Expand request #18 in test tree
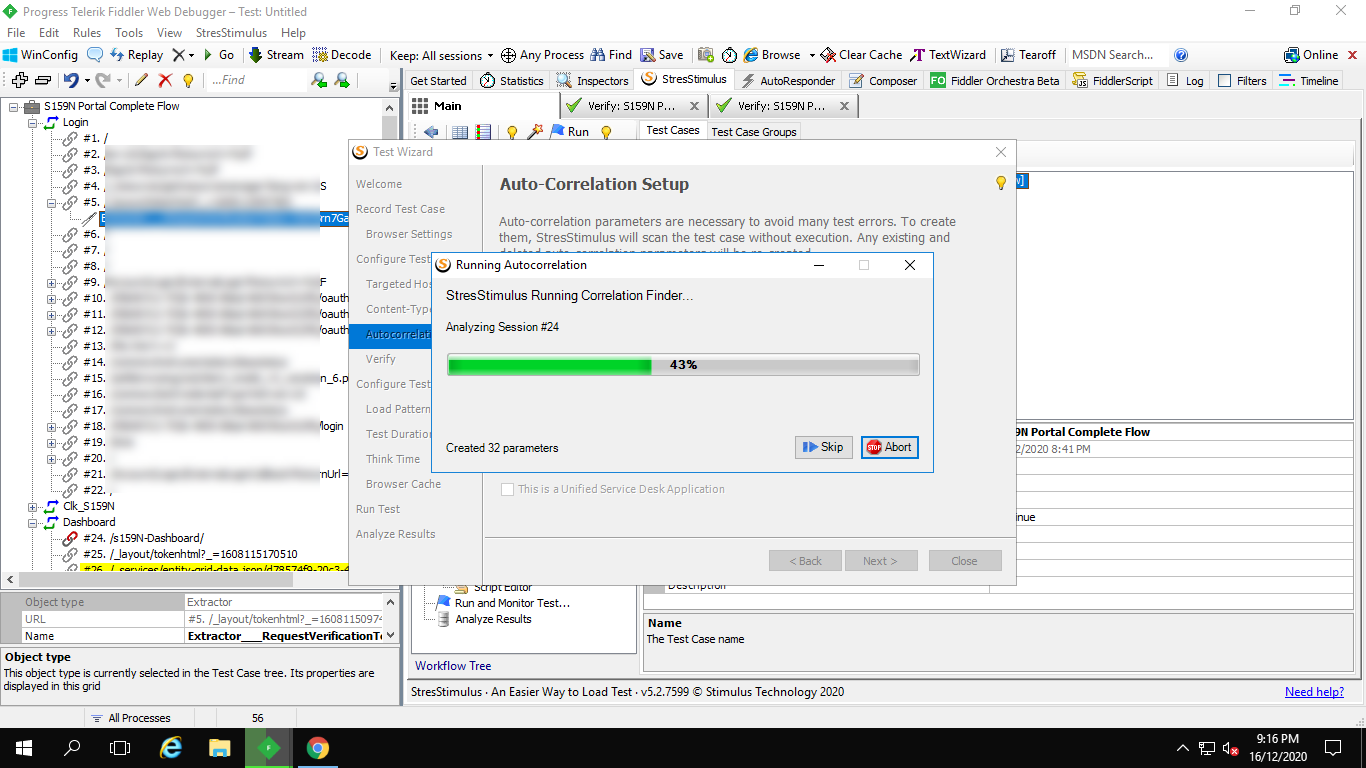 52,426
